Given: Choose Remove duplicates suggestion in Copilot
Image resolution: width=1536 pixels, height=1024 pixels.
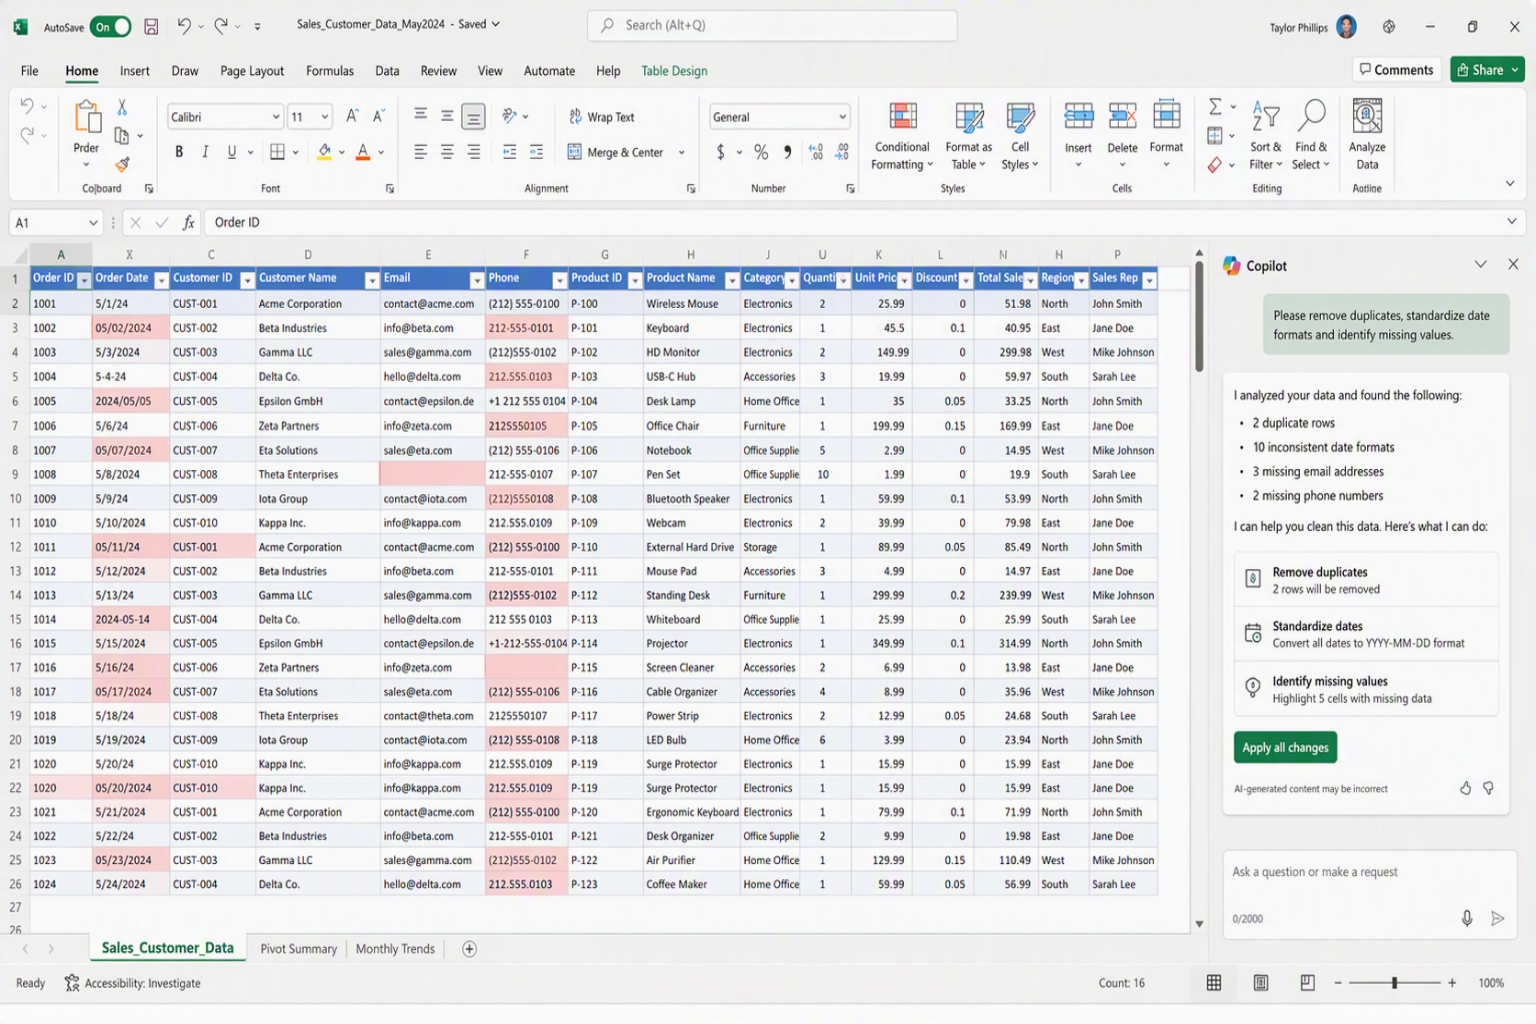Looking at the screenshot, I should 1365,580.
